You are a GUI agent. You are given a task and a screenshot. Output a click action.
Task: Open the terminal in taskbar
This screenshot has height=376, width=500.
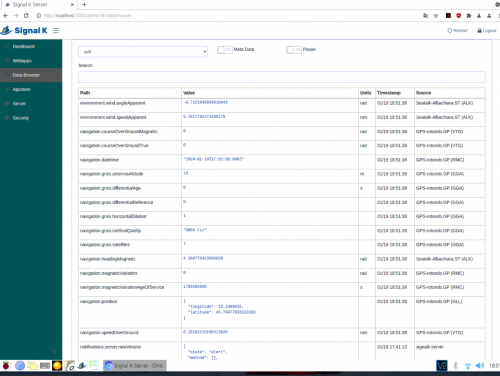pos(45,366)
